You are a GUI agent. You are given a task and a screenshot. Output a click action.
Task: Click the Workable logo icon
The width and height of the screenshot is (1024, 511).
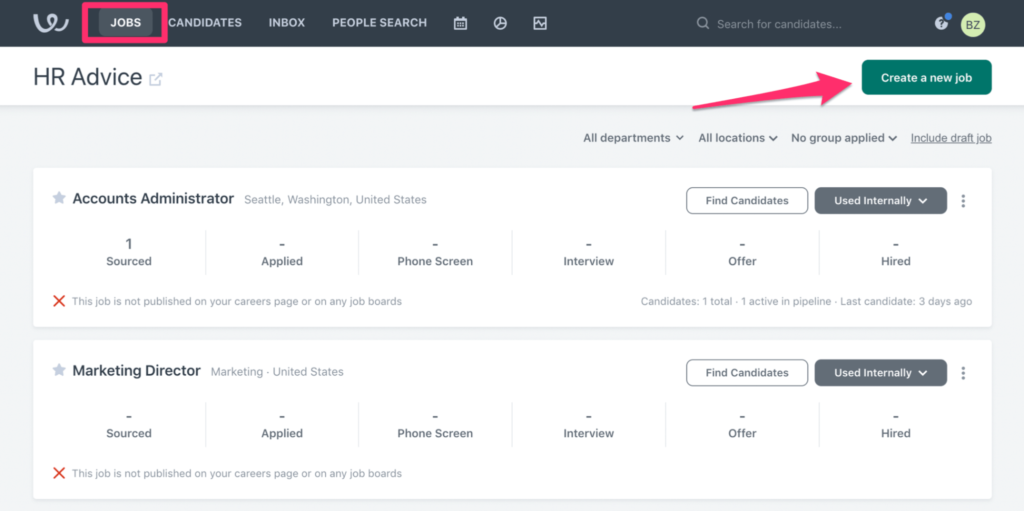51,23
